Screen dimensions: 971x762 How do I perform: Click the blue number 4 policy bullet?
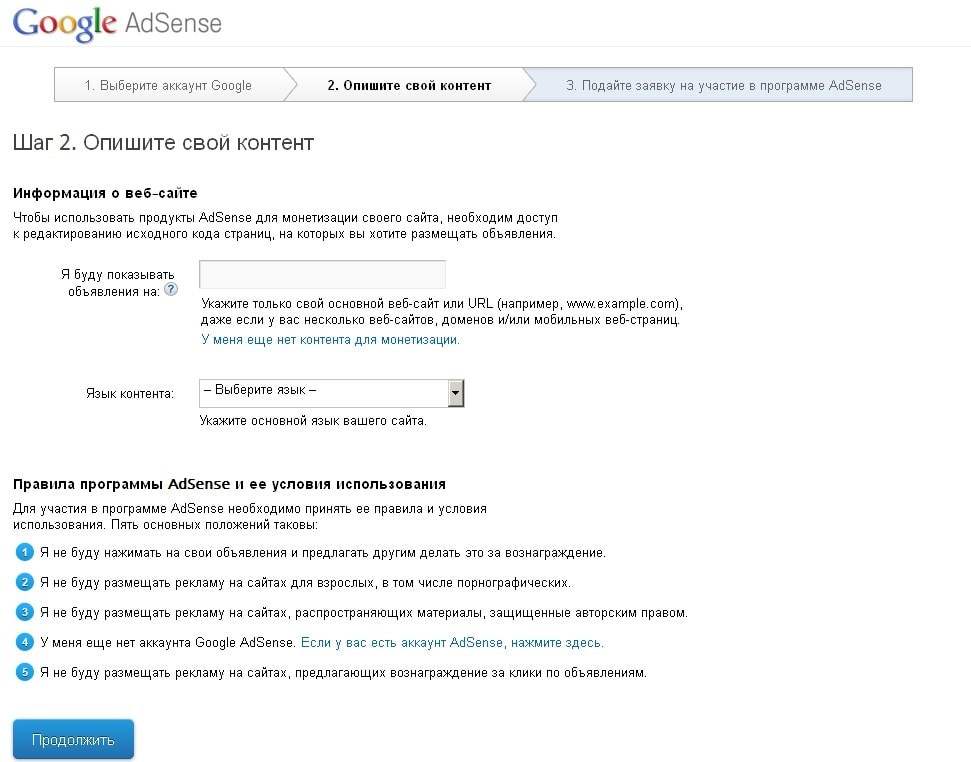pos(24,642)
